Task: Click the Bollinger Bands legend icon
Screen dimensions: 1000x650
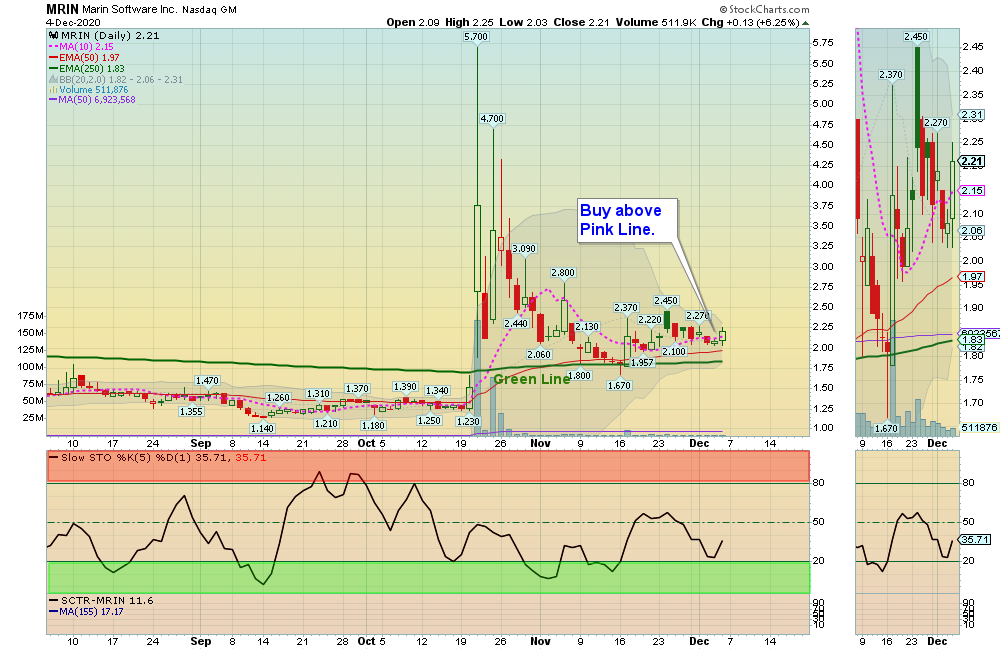Action: [54, 80]
